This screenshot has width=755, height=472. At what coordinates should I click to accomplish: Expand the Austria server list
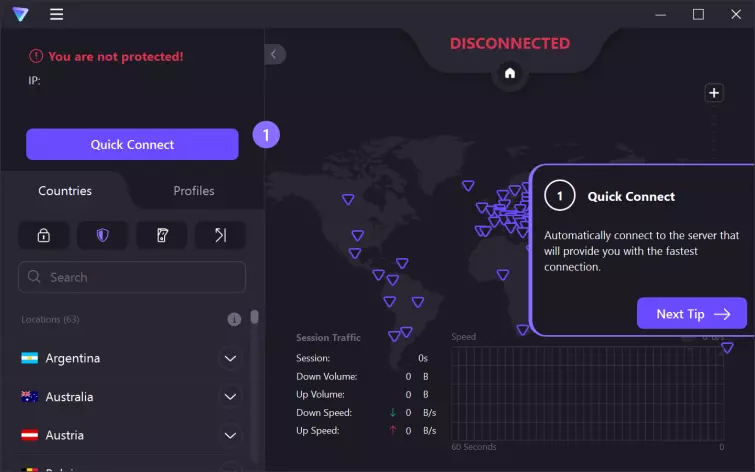click(230, 435)
